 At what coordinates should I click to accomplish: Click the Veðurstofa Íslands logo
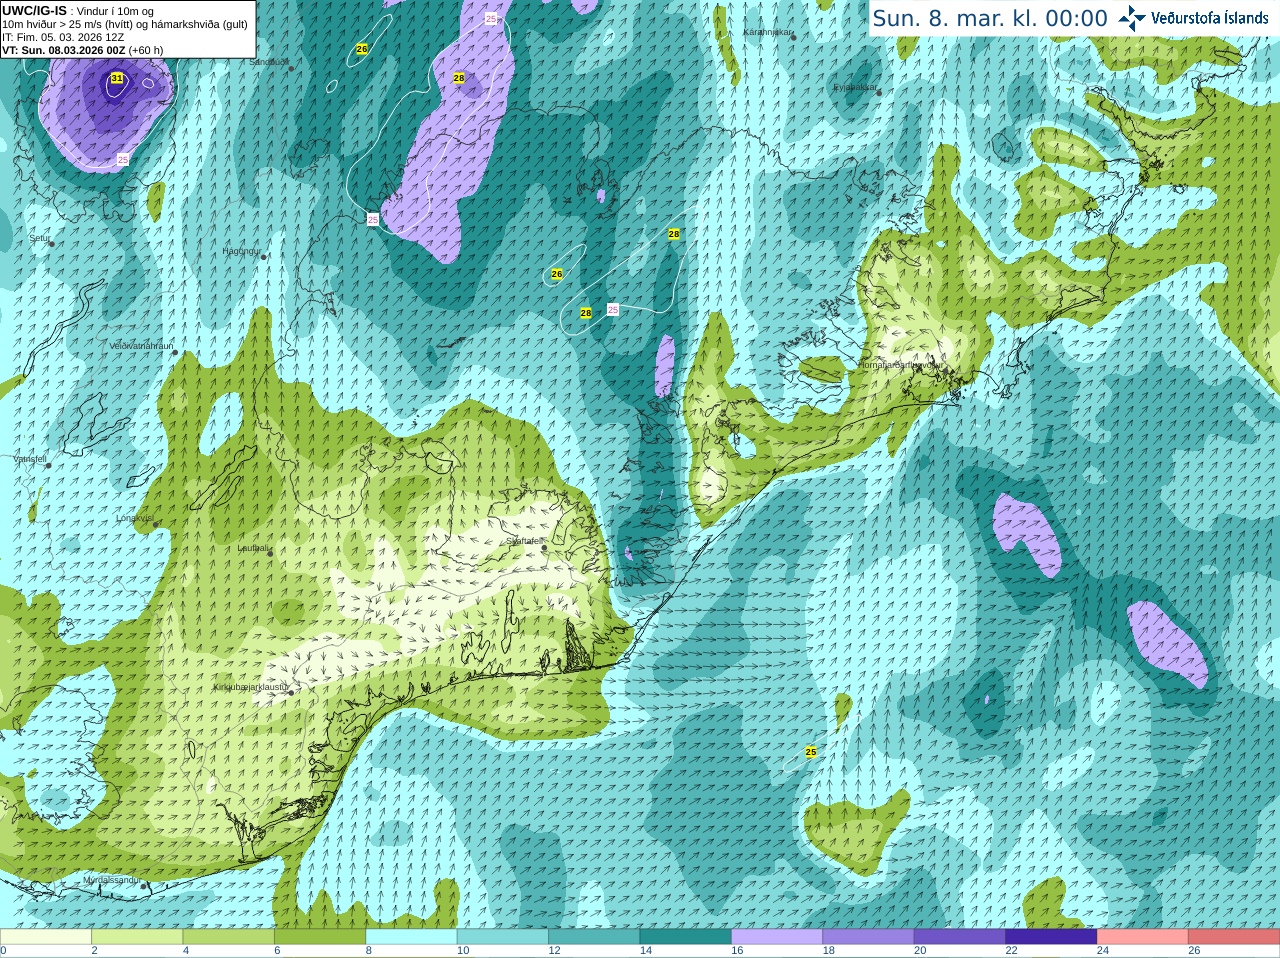click(x=1194, y=18)
